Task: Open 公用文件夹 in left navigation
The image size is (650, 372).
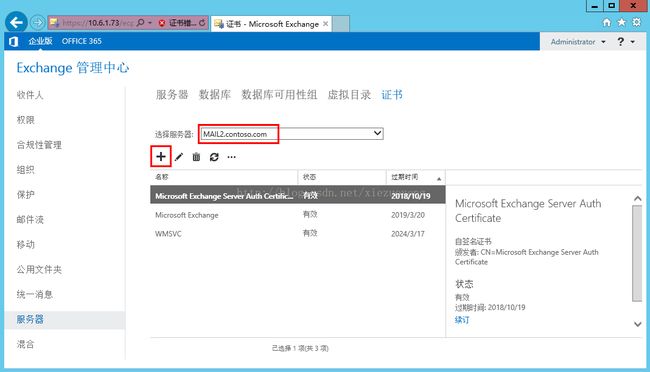Action: (39, 269)
